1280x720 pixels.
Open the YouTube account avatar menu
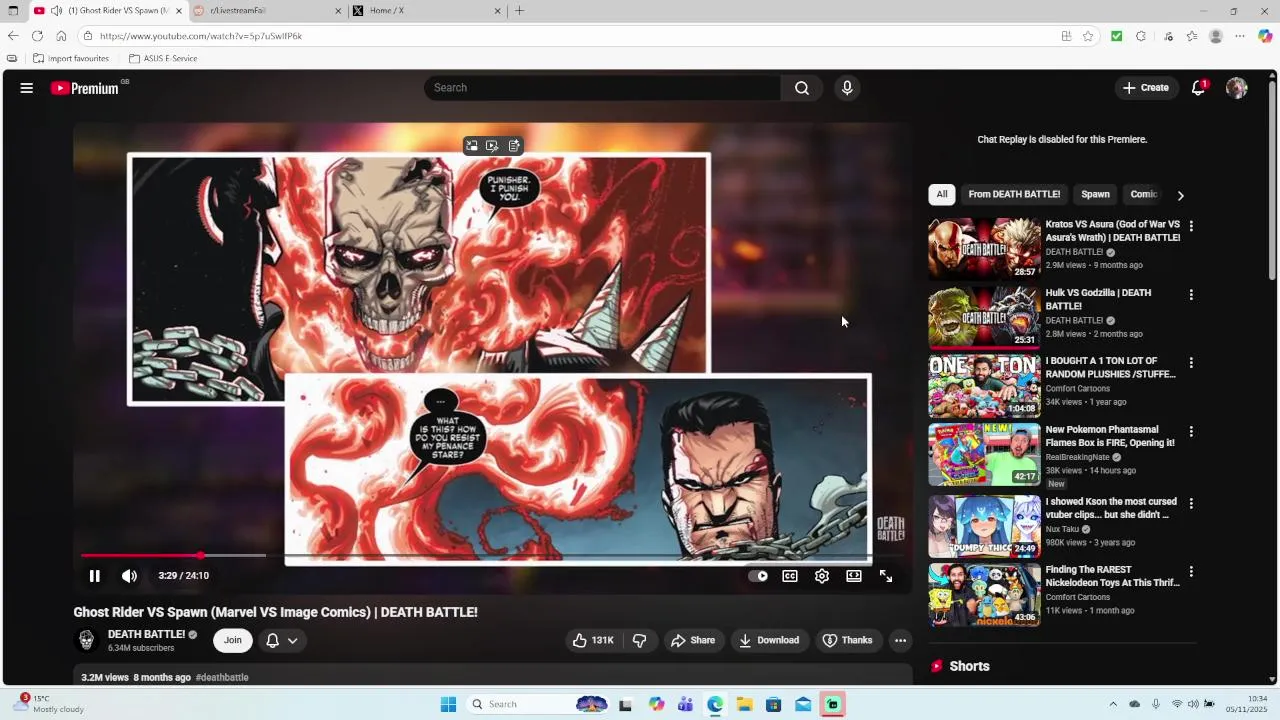pos(1237,88)
